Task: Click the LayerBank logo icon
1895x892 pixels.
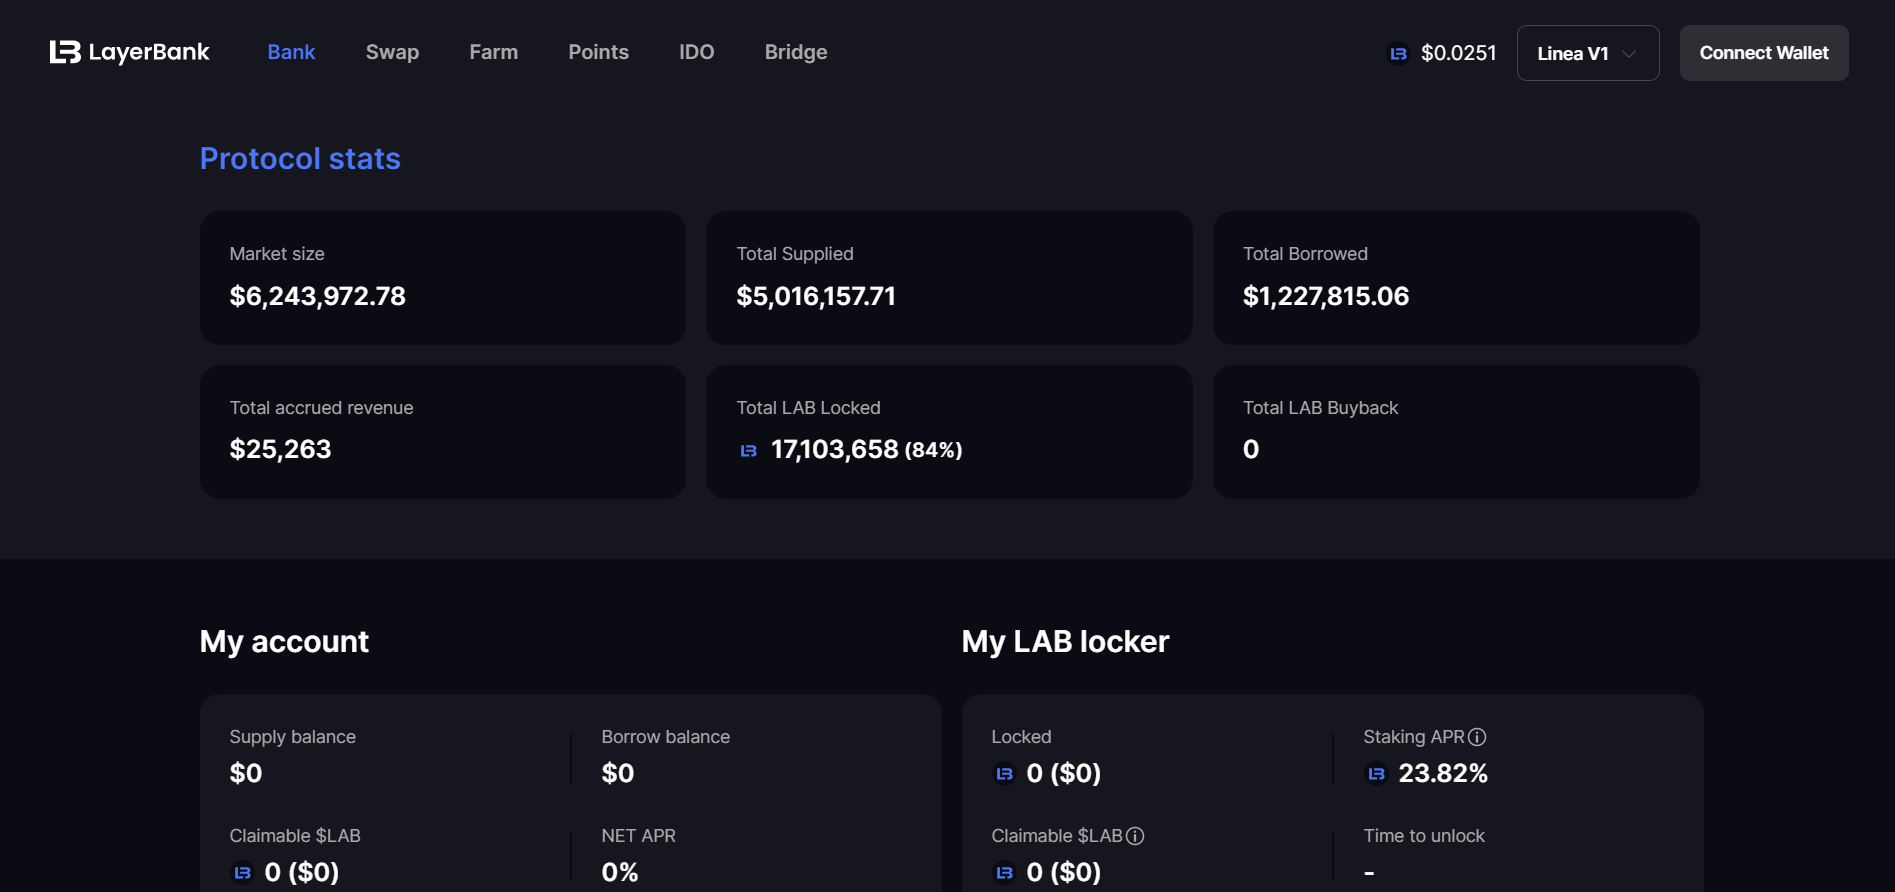Action: click(x=65, y=52)
